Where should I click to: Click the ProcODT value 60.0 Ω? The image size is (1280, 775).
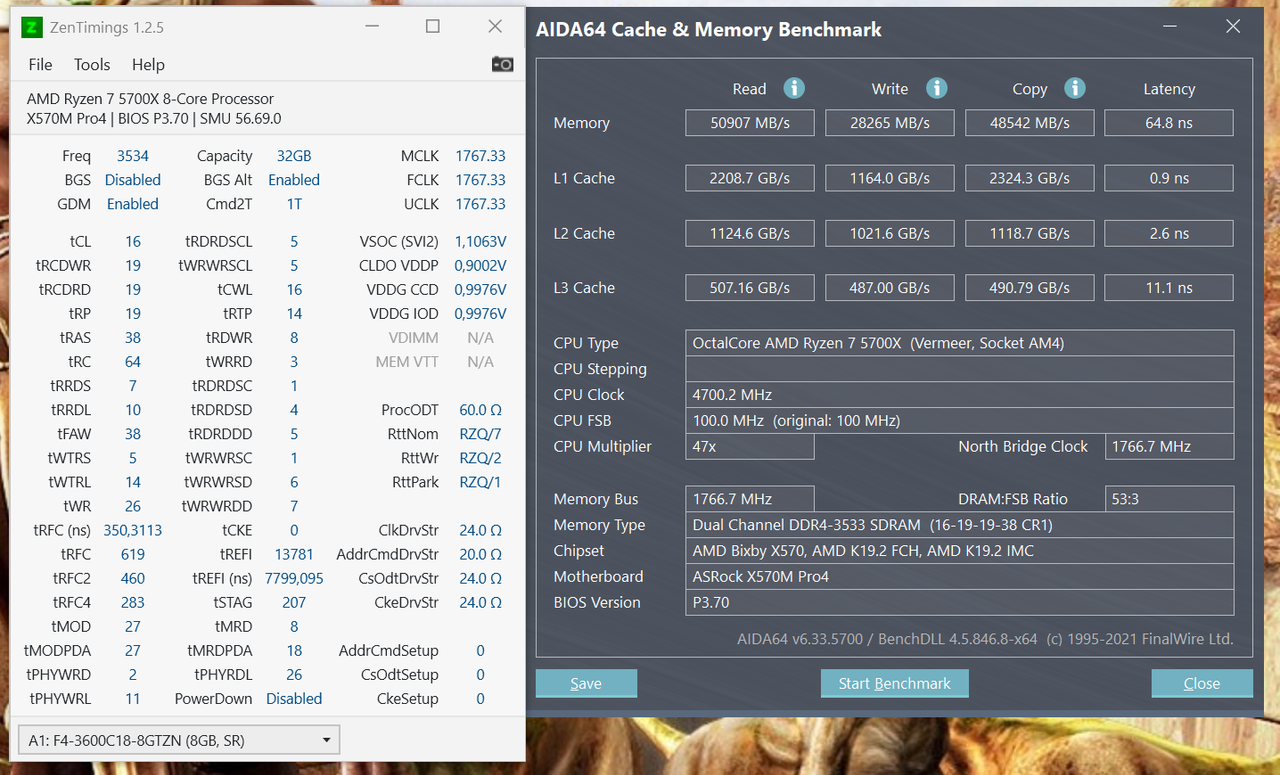tap(480, 410)
